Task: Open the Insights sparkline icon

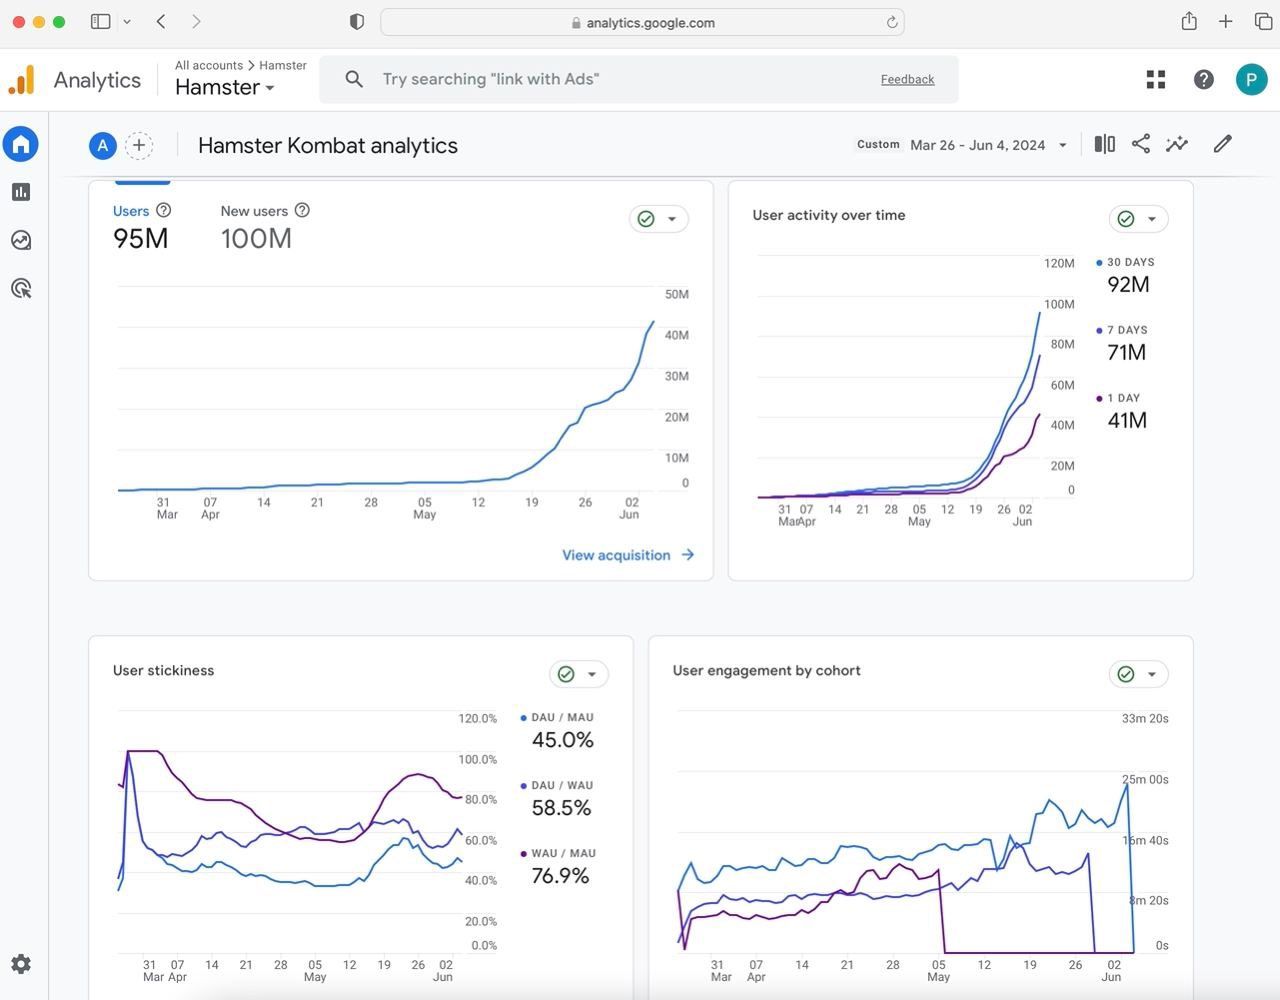Action: pyautogui.click(x=1177, y=144)
